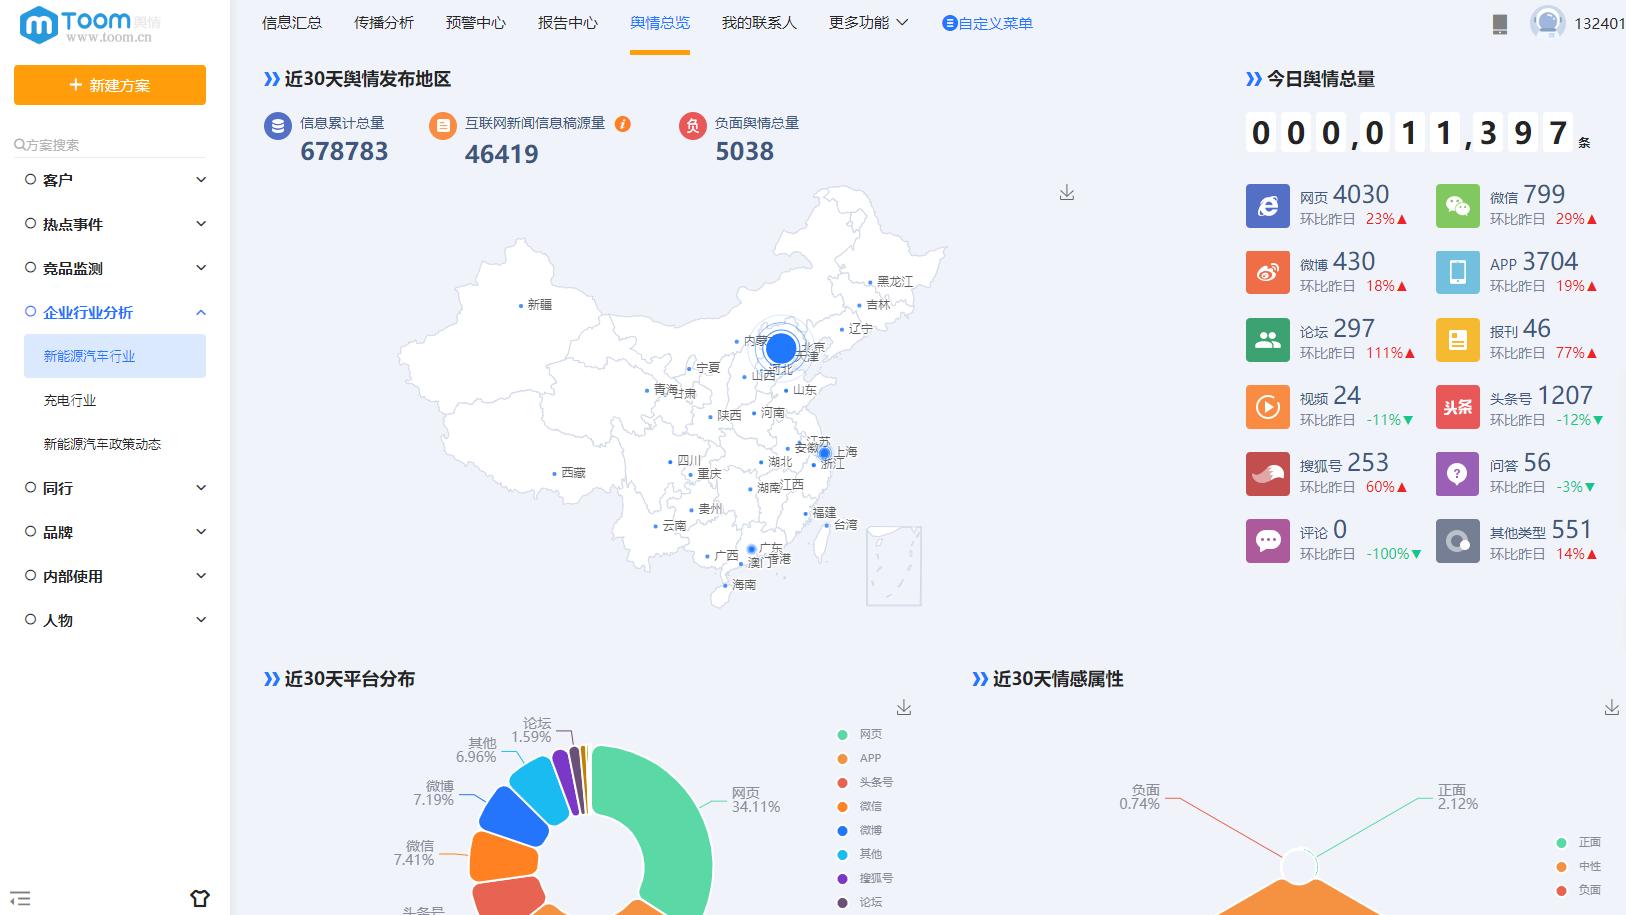The width and height of the screenshot is (1626, 915).
Task: Select the 头条号 channel icon
Action: tap(1457, 406)
